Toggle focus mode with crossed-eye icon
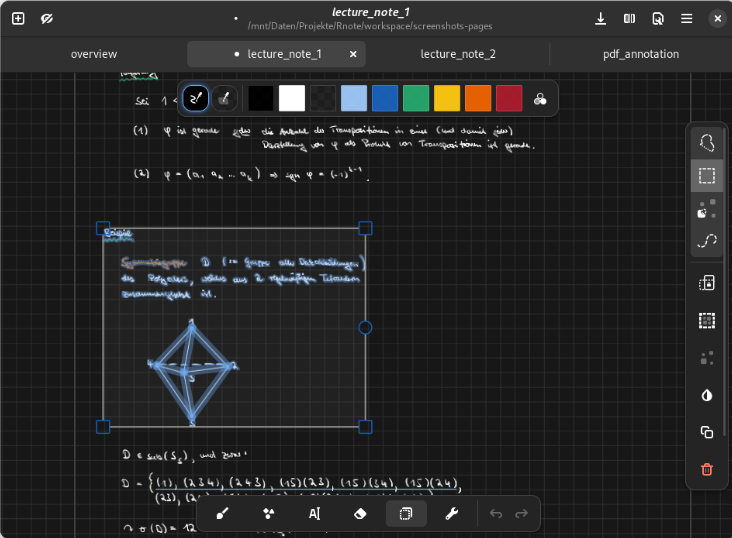This screenshot has height=538, width=732. 47,18
